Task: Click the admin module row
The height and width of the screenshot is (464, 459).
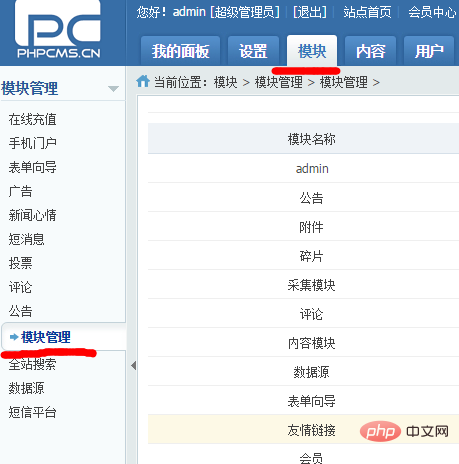Action: [303, 168]
